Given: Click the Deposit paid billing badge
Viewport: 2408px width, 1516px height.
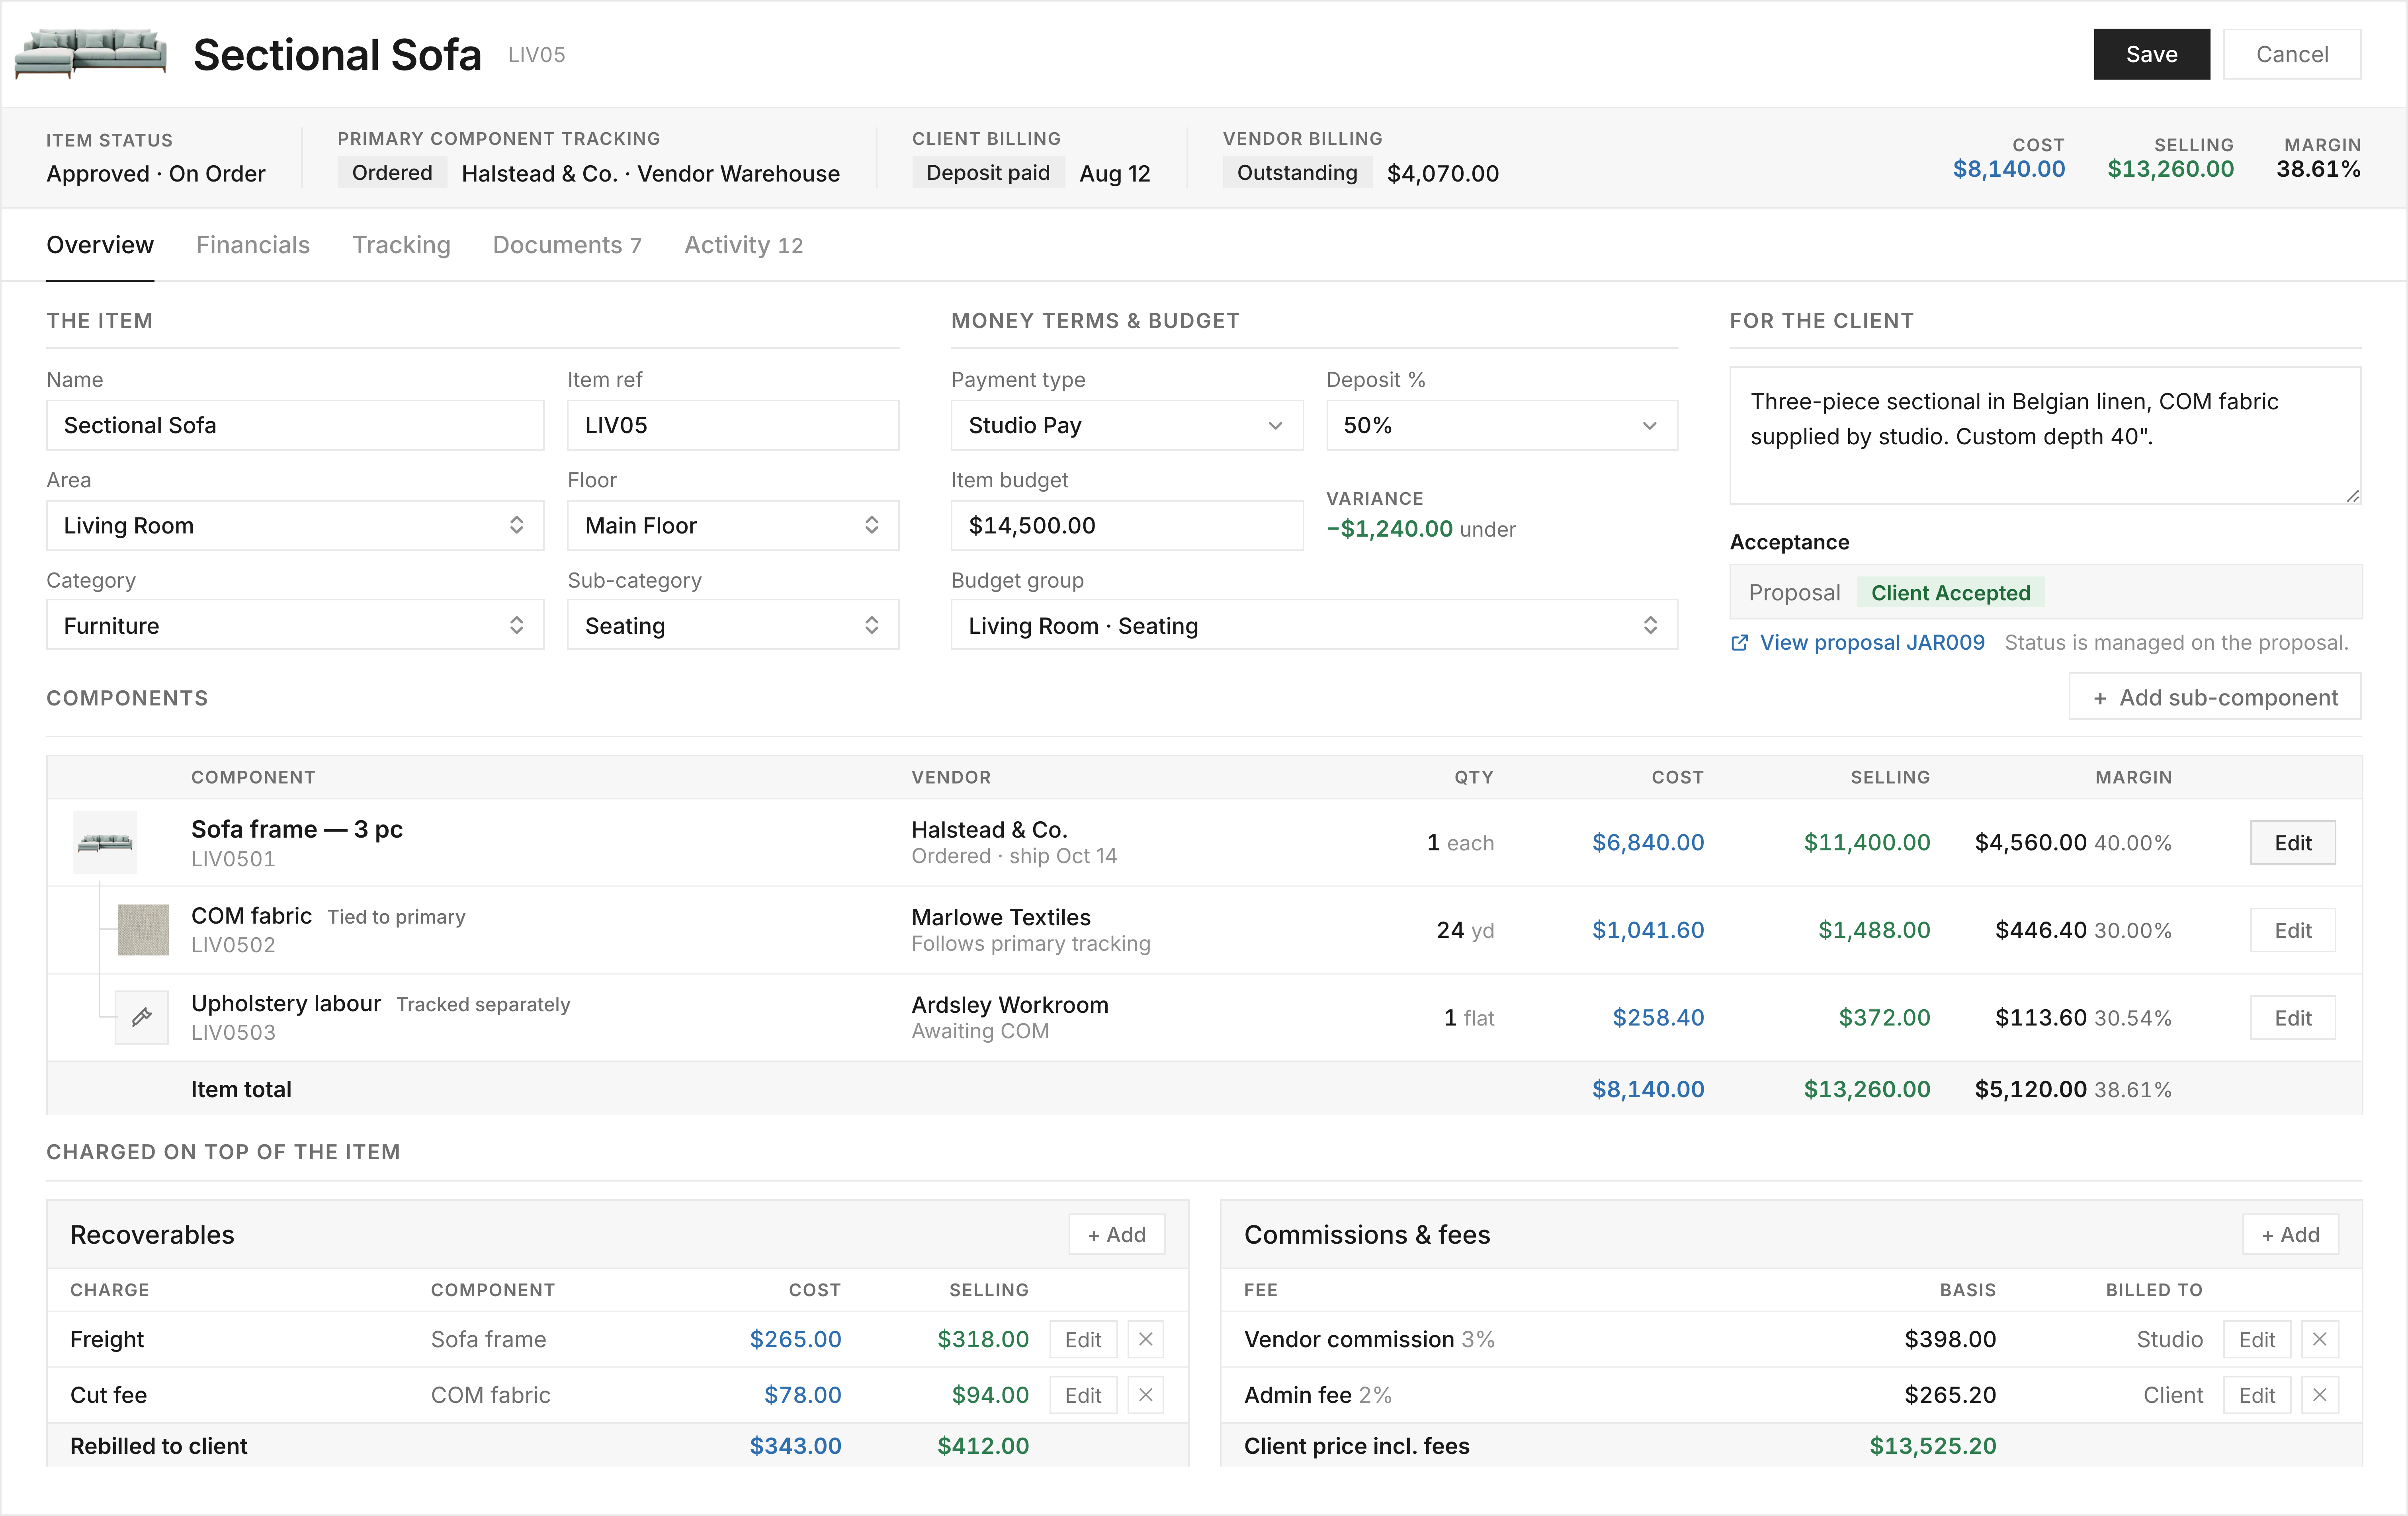Looking at the screenshot, I should tap(988, 173).
